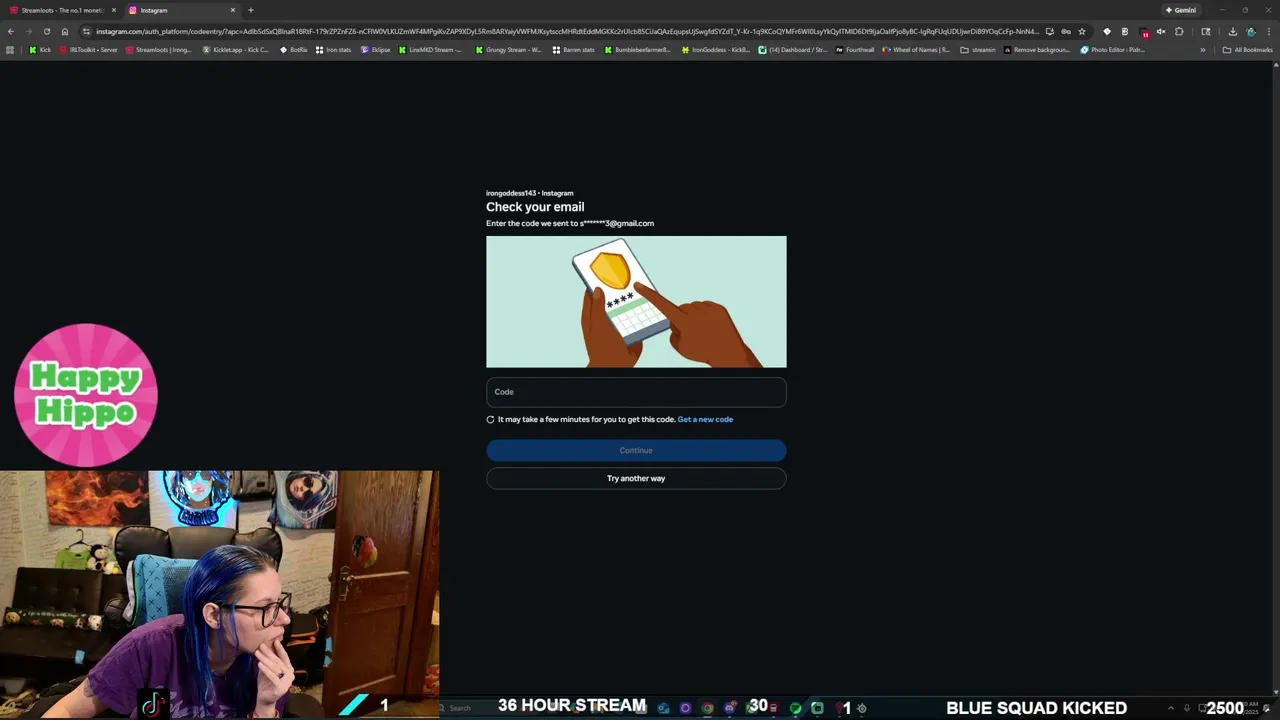Open the Bumblebeefarmer8 bookmark

click(637, 49)
